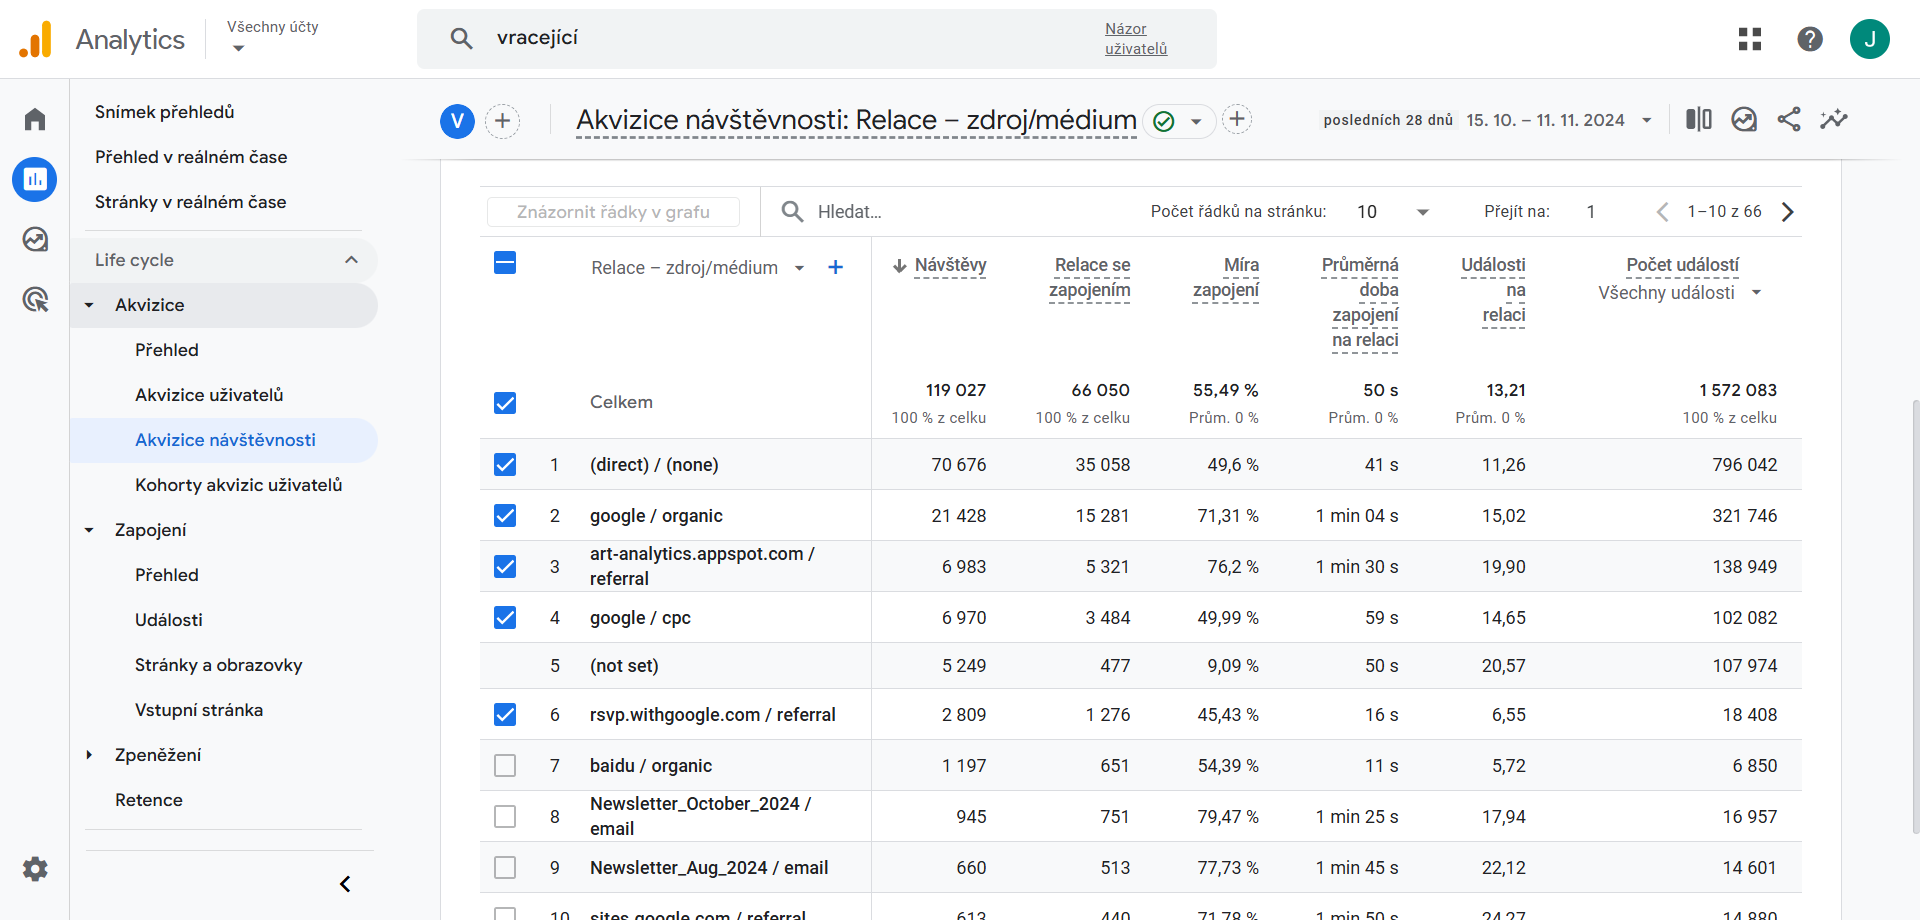Sort by the Relace se zapojením column
The image size is (1920, 920).
pos(1089,277)
